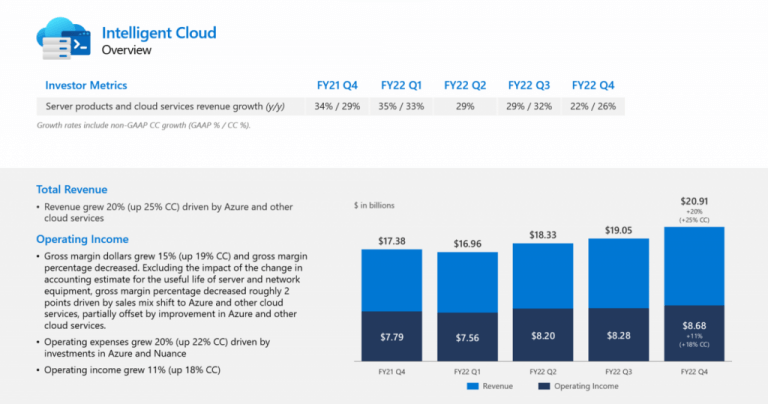The height and width of the screenshot is (404, 768).
Task: Click the single 29% table cell
Action: [x=465, y=106]
